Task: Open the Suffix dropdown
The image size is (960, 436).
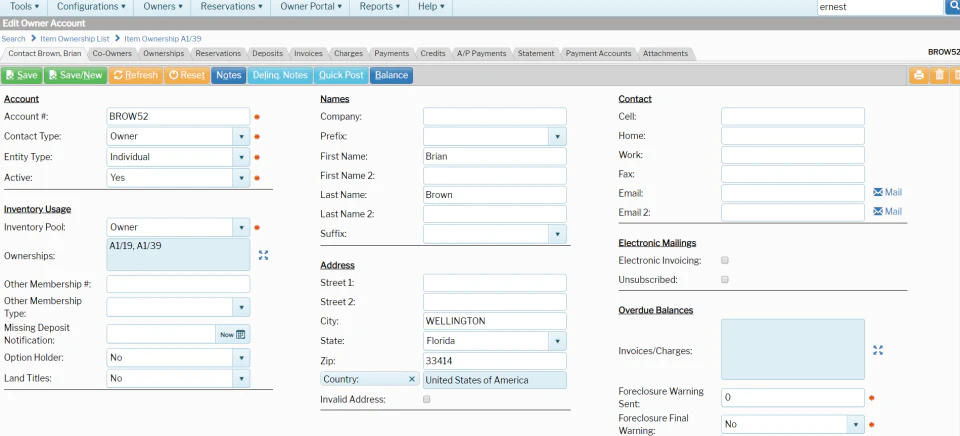Action: pos(557,234)
